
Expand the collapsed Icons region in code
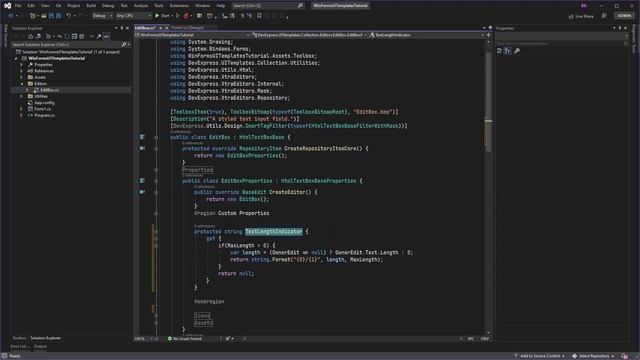(x=202, y=316)
